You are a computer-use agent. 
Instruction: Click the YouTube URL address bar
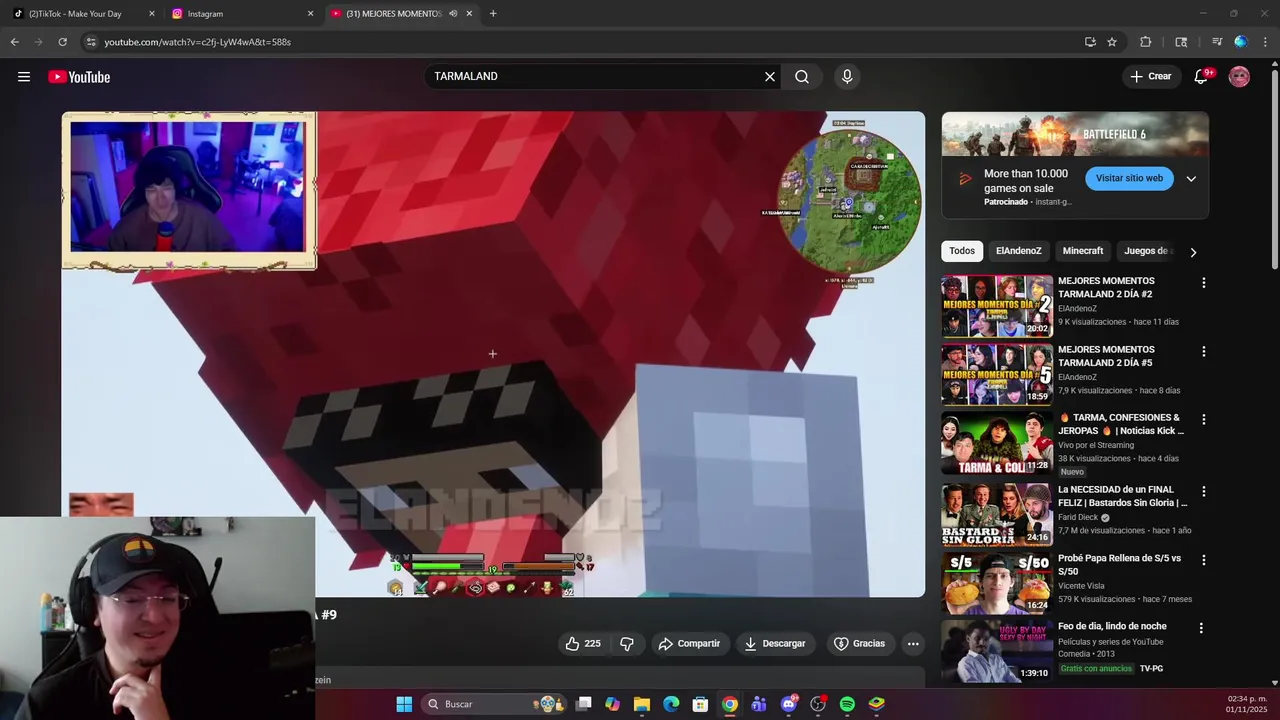pos(580,42)
